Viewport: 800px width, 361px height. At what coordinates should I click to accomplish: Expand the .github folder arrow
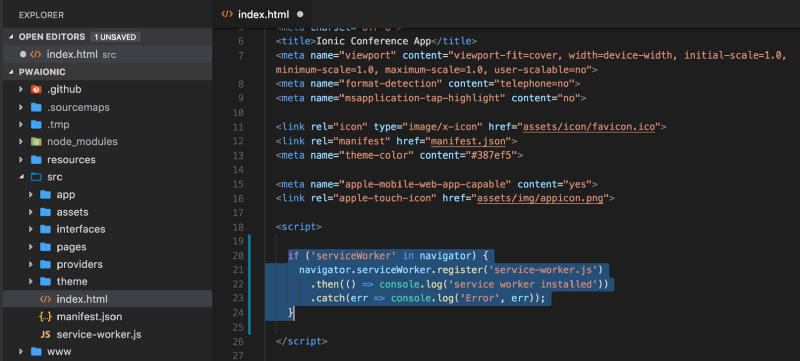[x=21, y=90]
